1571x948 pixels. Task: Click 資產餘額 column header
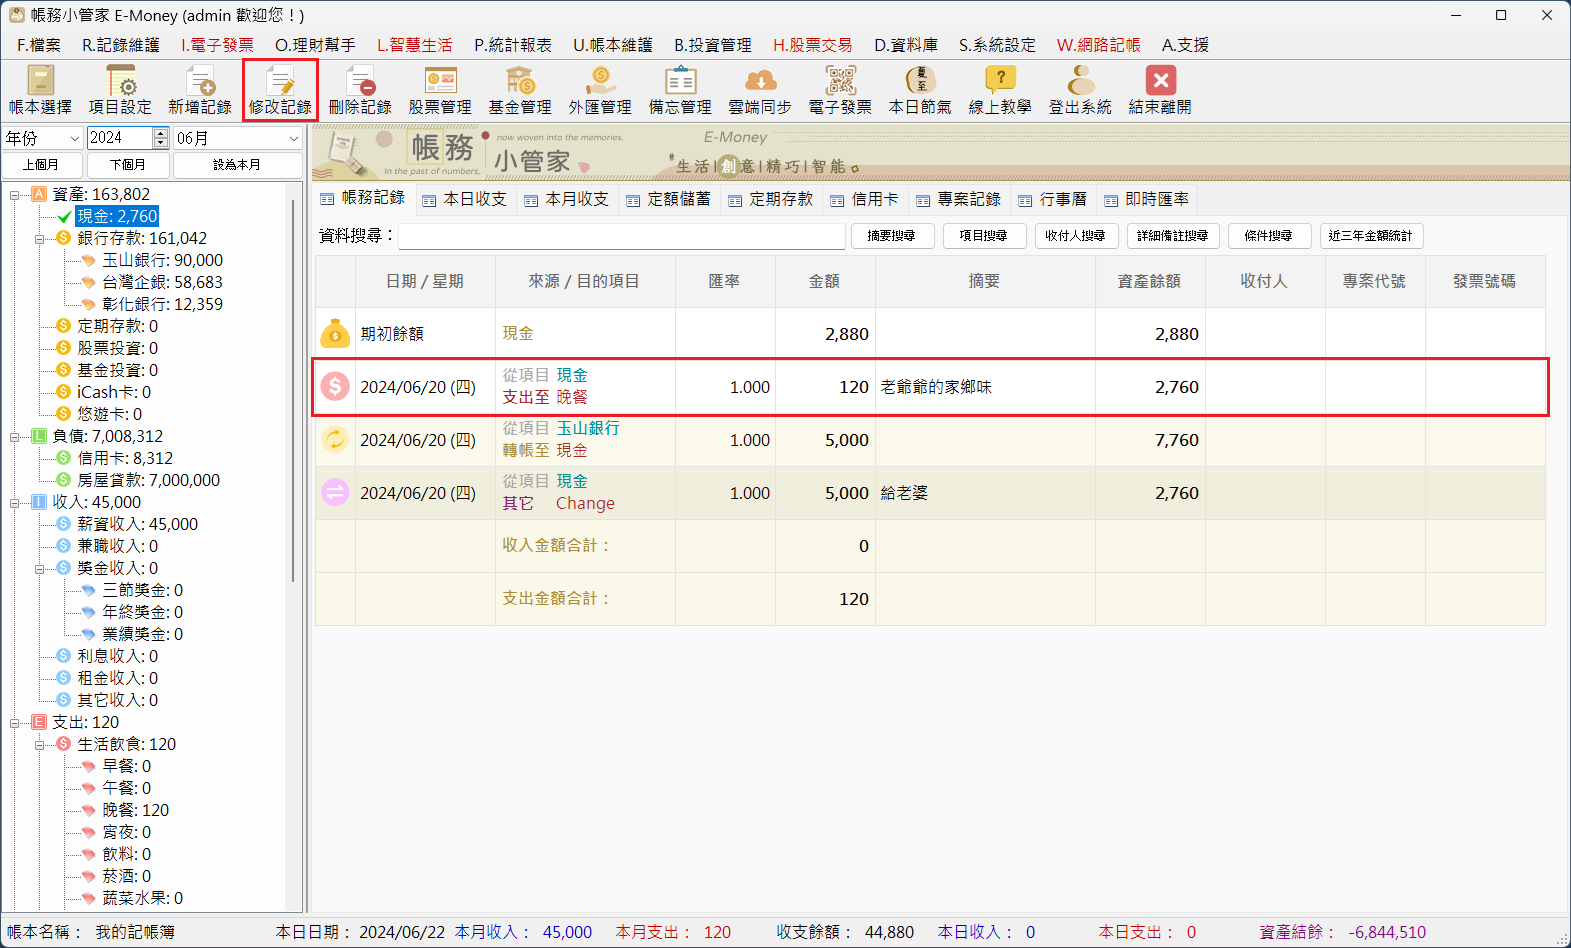[x=1149, y=281]
